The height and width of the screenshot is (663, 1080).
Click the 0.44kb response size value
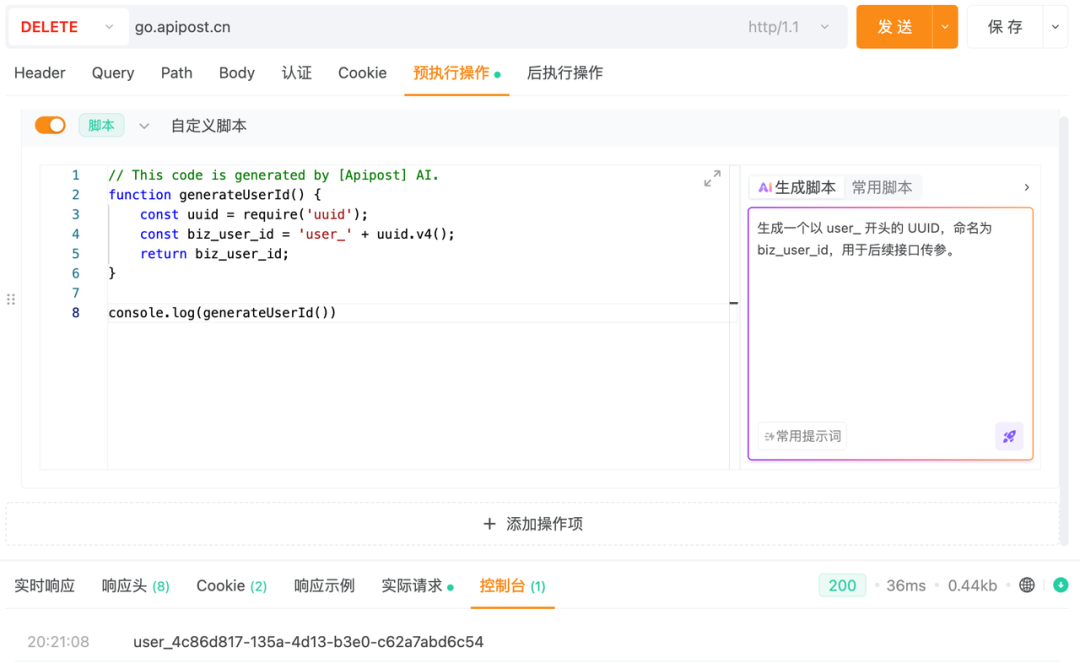point(972,586)
